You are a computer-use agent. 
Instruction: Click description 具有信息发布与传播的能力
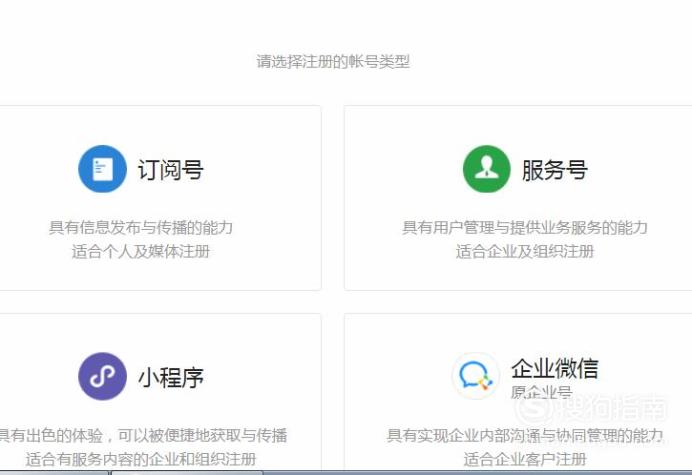click(141, 228)
